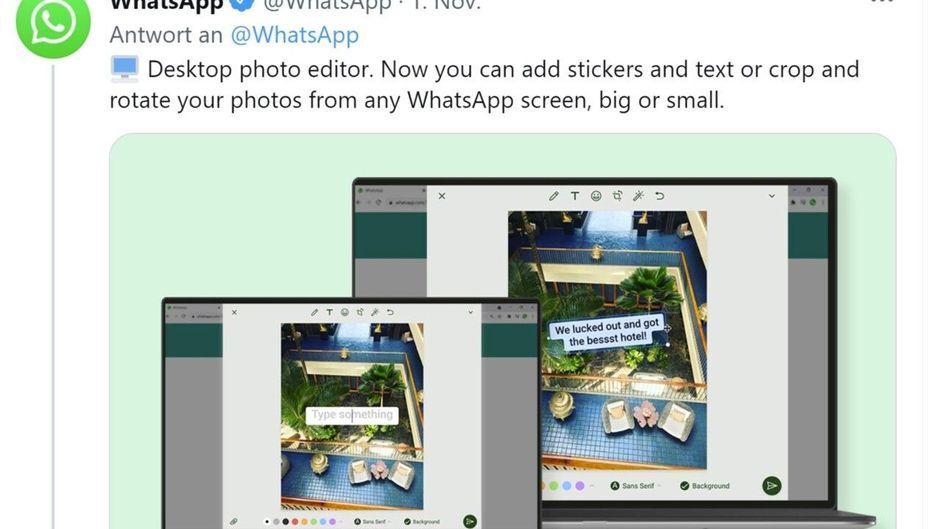940x529 pixels.
Task: Send the photo on larger laptop editor
Action: pos(772,486)
